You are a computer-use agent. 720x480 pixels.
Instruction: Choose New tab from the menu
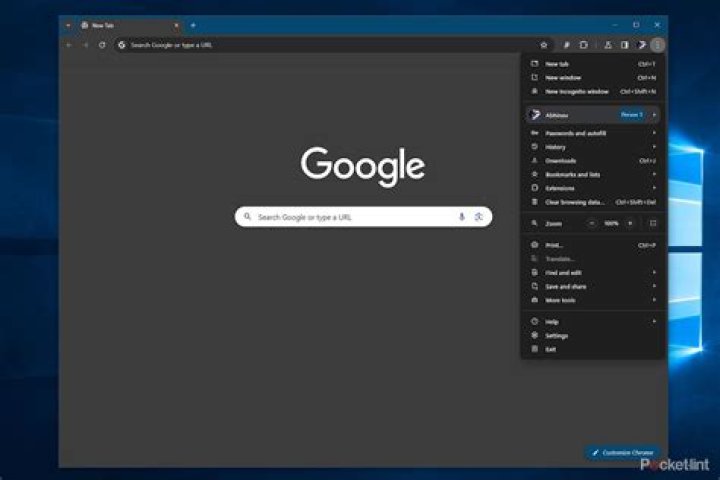[x=593, y=64]
